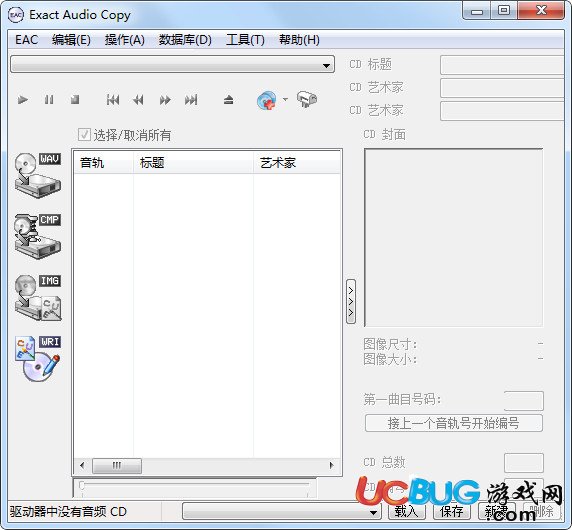
Task: Toggle 选择/取消所有 checkbox
Action: click(84, 135)
